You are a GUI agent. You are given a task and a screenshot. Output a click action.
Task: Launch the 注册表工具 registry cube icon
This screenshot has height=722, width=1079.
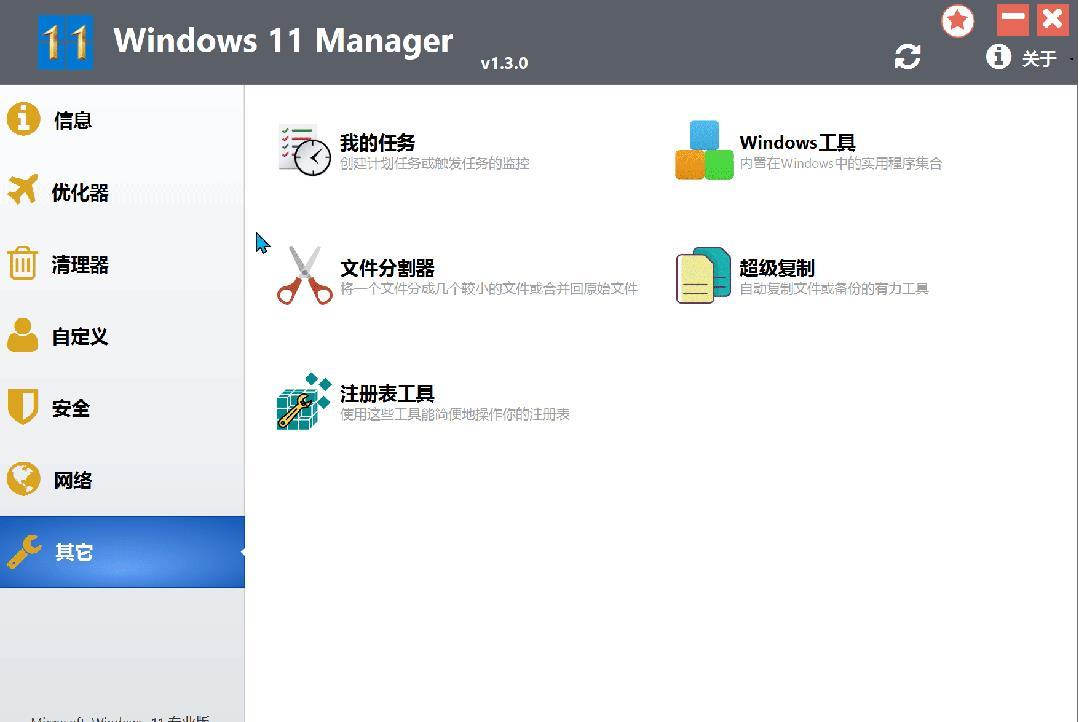pyautogui.click(x=303, y=401)
